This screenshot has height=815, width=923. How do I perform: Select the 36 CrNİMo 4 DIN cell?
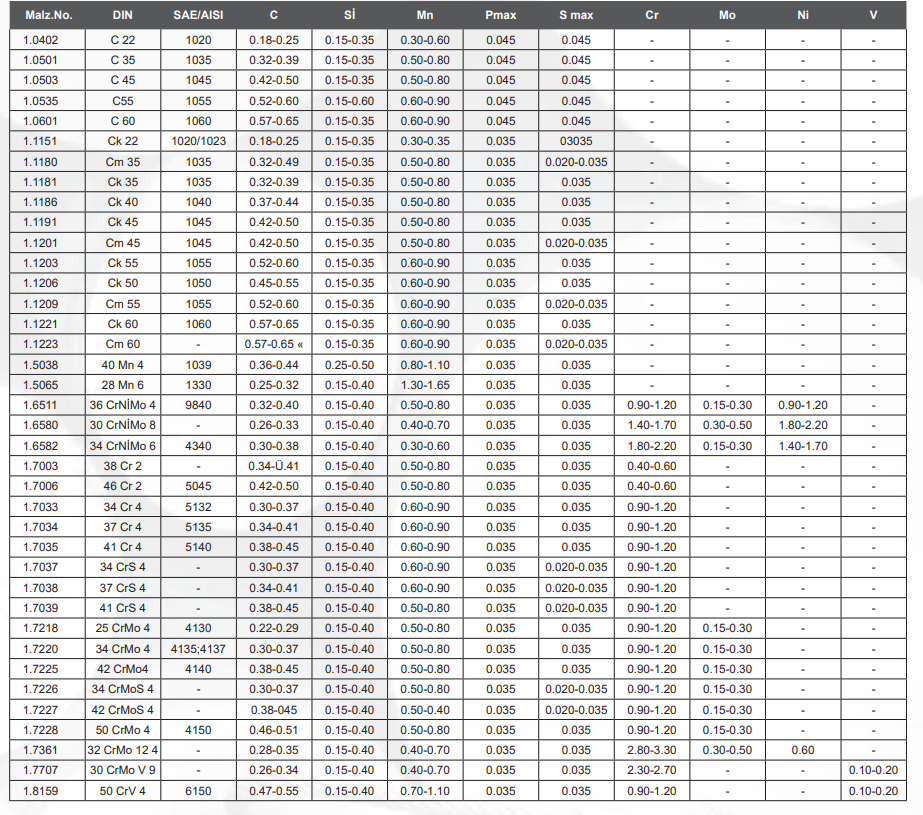[122, 405]
